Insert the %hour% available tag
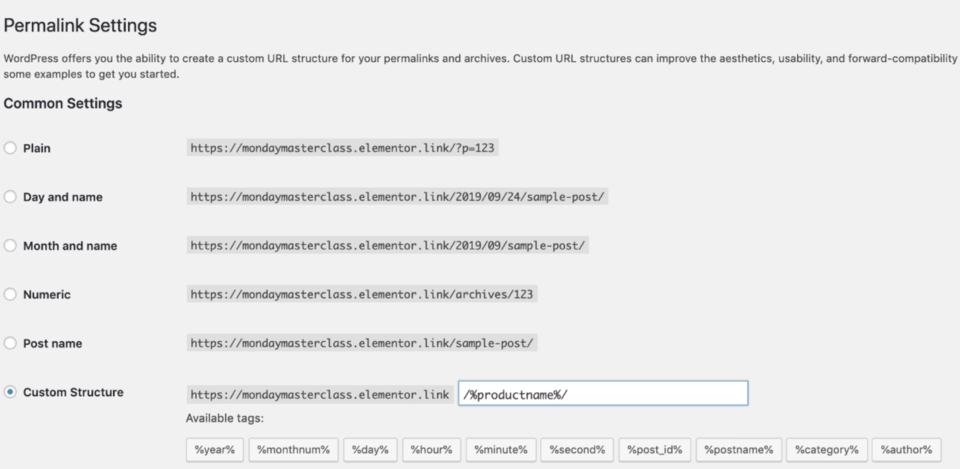Viewport: 960px width, 469px height. coord(433,450)
